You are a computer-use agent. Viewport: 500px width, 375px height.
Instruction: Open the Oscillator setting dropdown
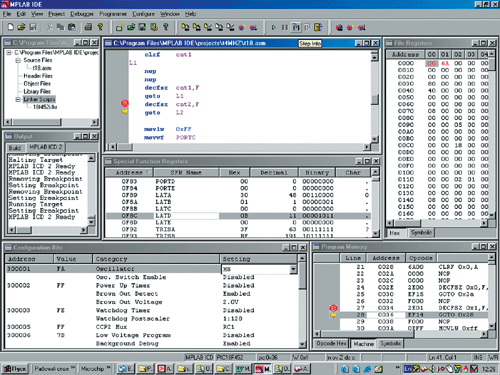pyautogui.click(x=293, y=269)
